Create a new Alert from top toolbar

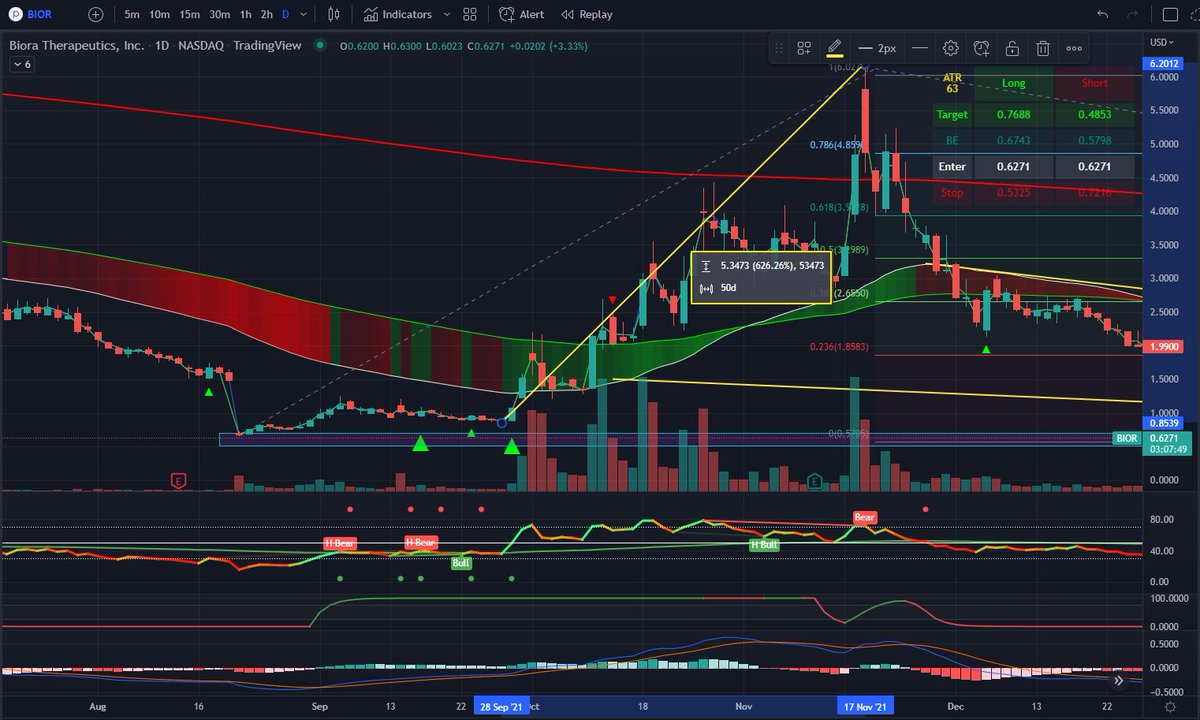point(522,15)
